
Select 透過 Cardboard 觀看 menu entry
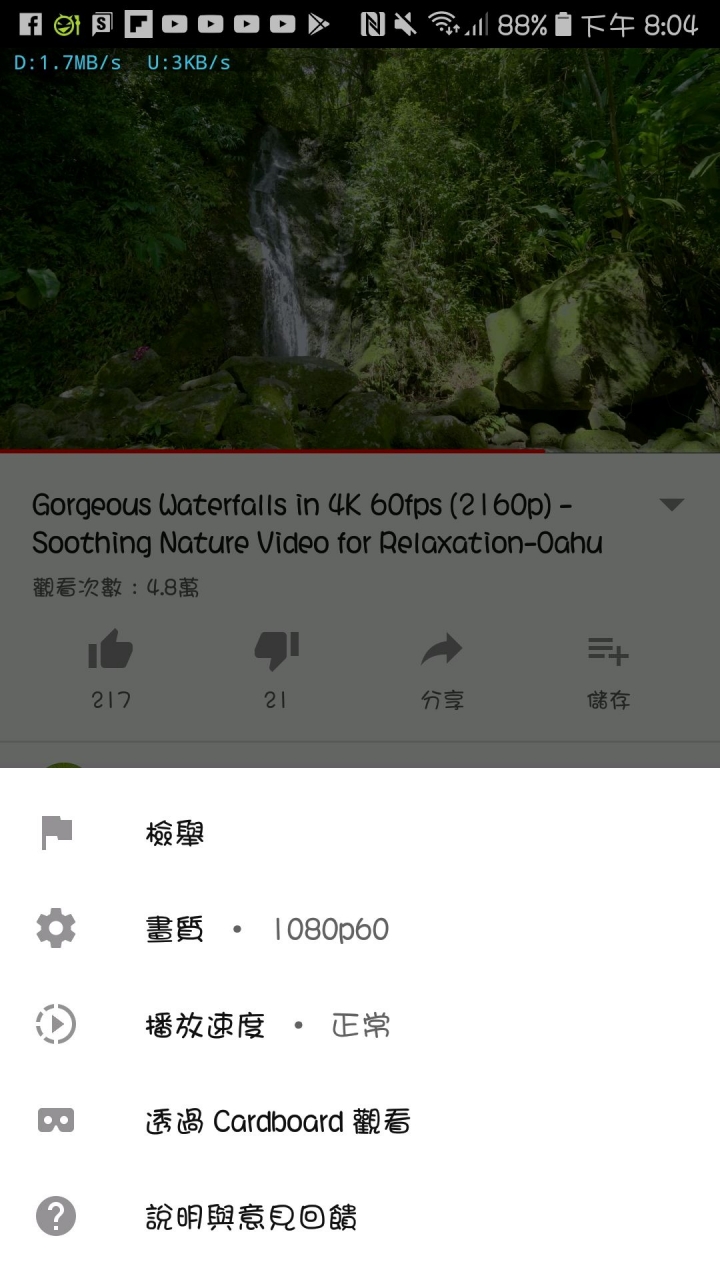click(360, 1121)
